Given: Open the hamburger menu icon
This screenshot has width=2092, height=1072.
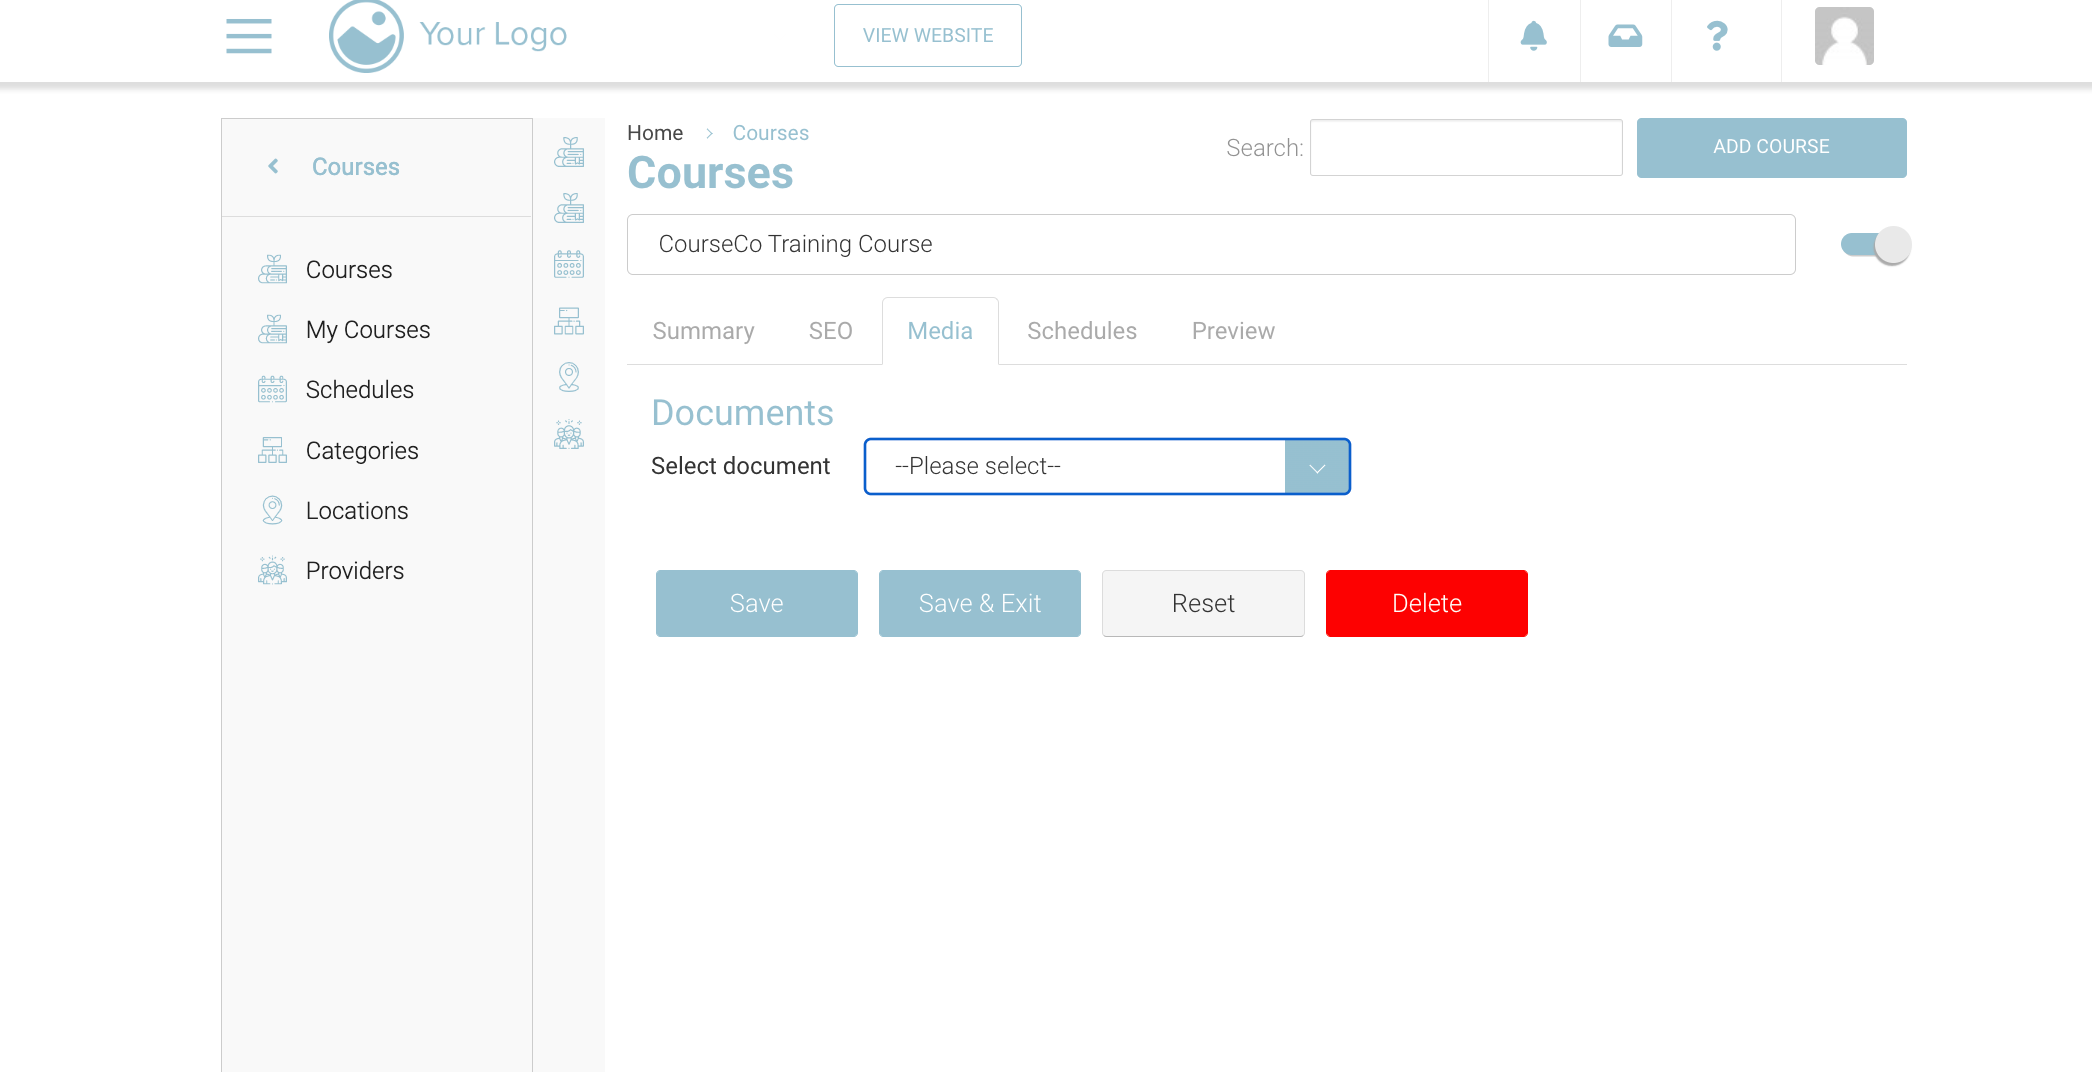Looking at the screenshot, I should 249,36.
